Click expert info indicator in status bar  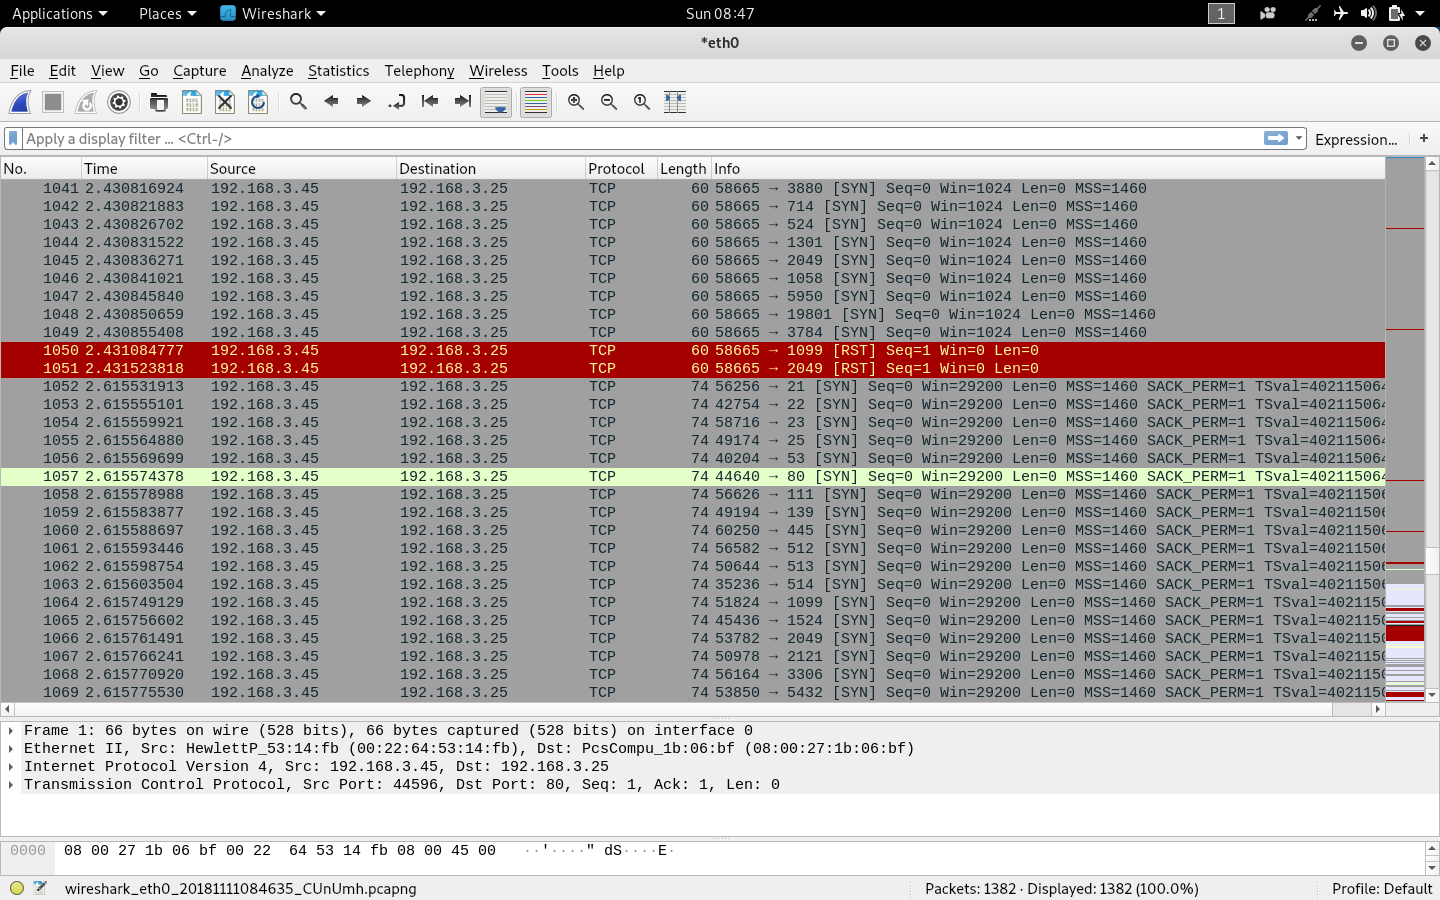[x=16, y=888]
